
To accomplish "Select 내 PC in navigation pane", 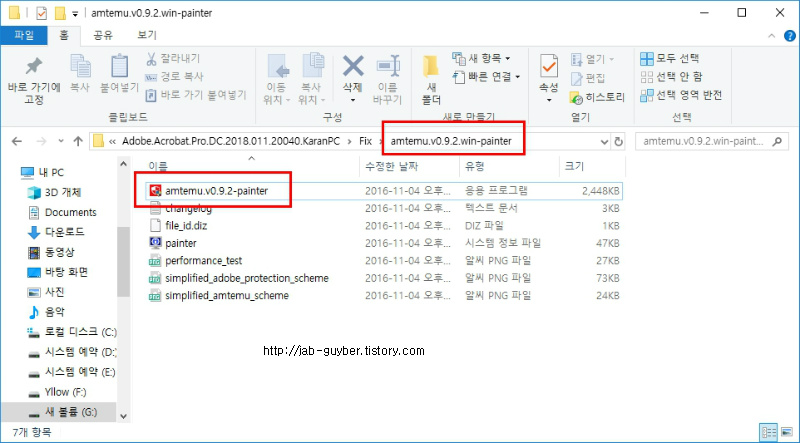I will pos(42,173).
